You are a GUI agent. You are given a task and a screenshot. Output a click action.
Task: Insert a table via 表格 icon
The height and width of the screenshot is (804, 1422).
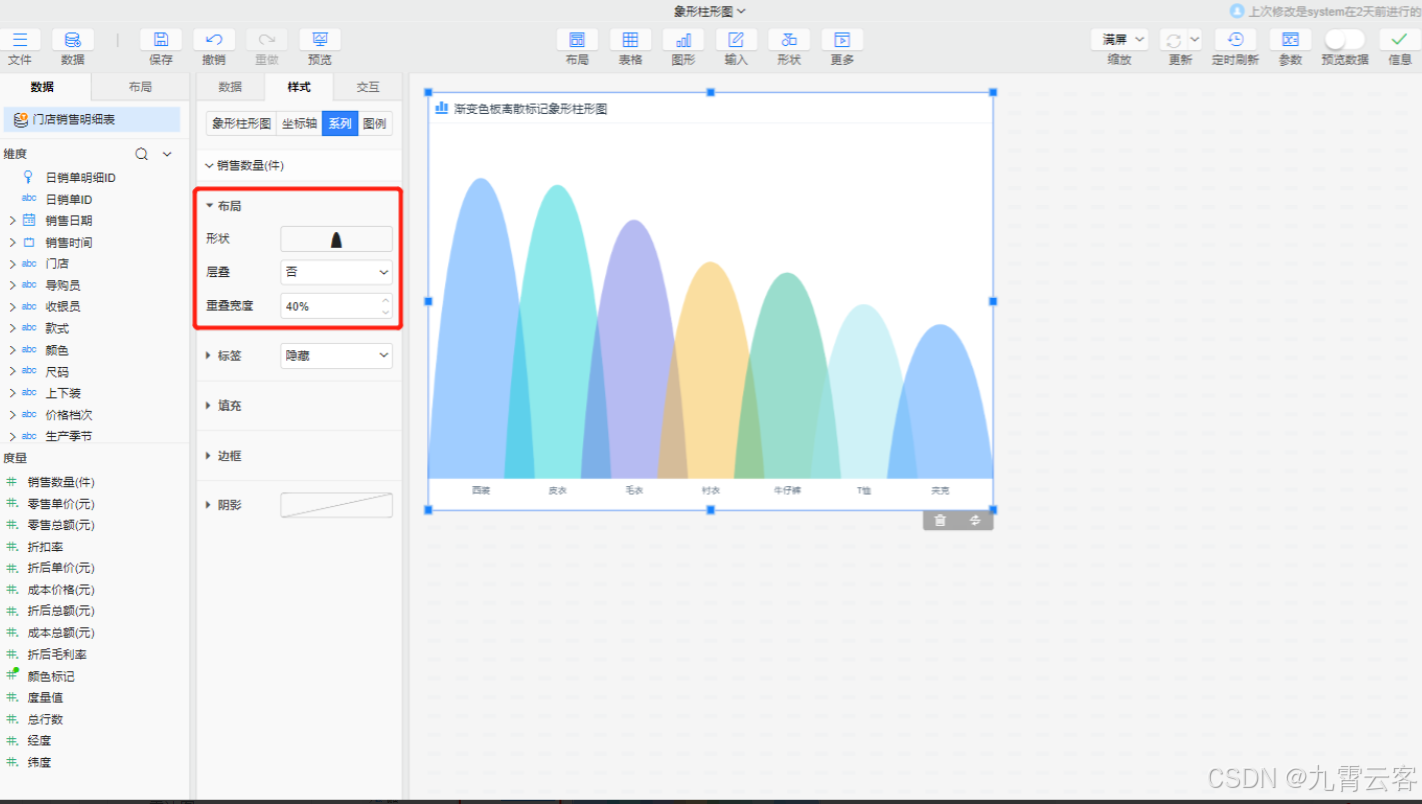click(x=630, y=40)
